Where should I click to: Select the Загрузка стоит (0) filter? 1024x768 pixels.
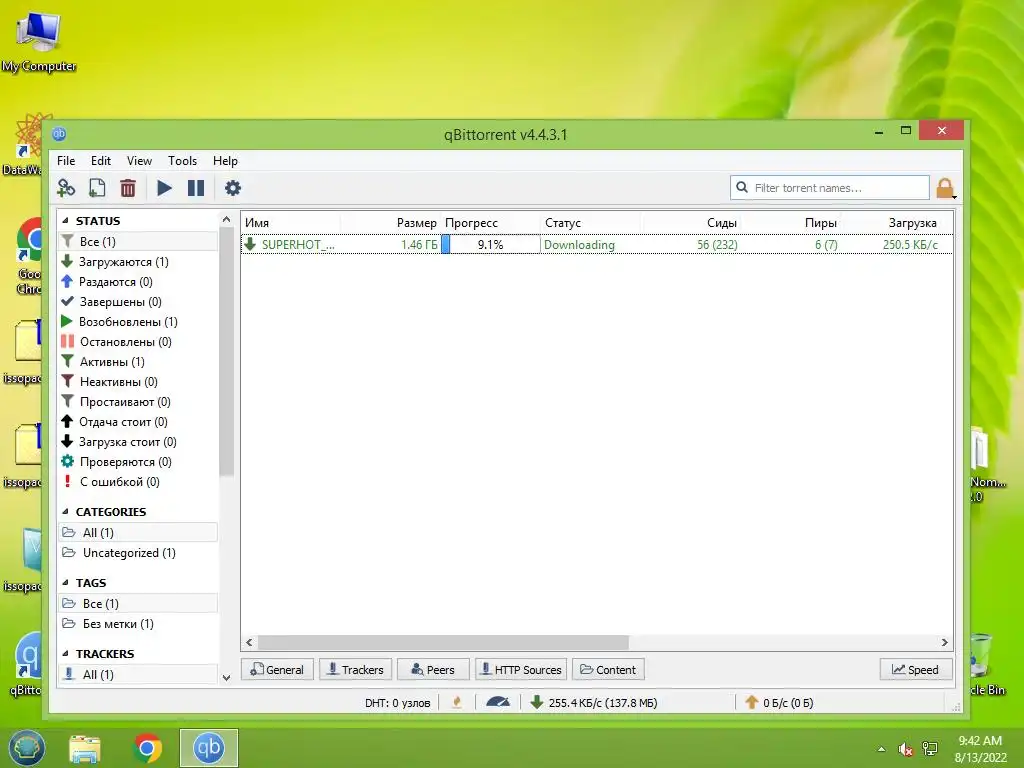pyautogui.click(x=138, y=442)
